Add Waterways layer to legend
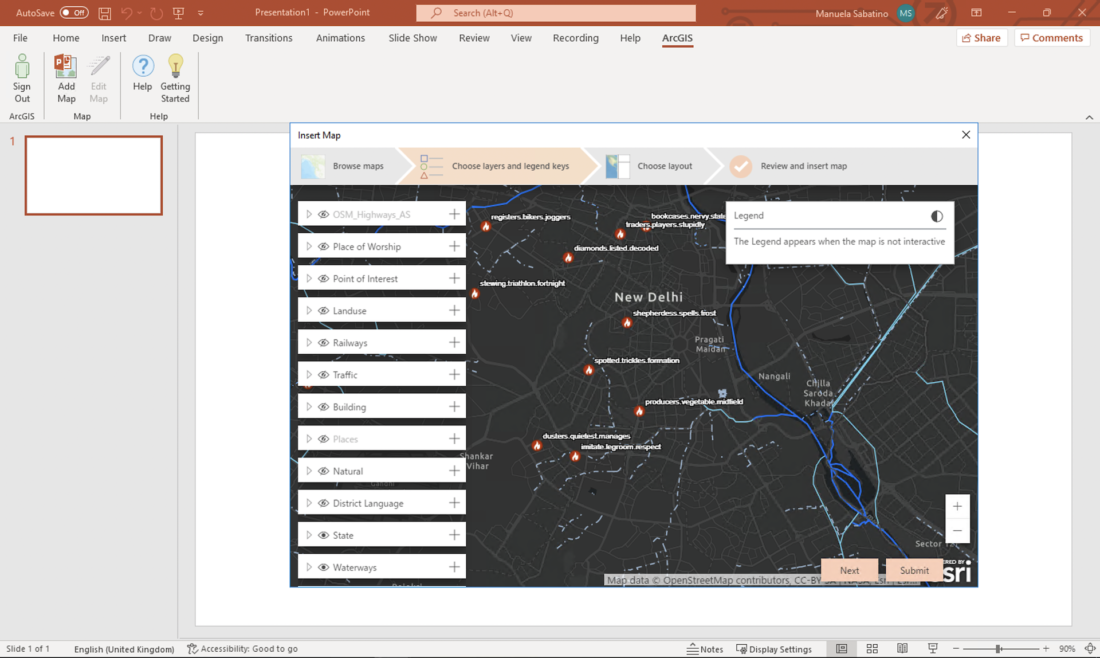Image resolution: width=1100 pixels, height=658 pixels. [455, 567]
